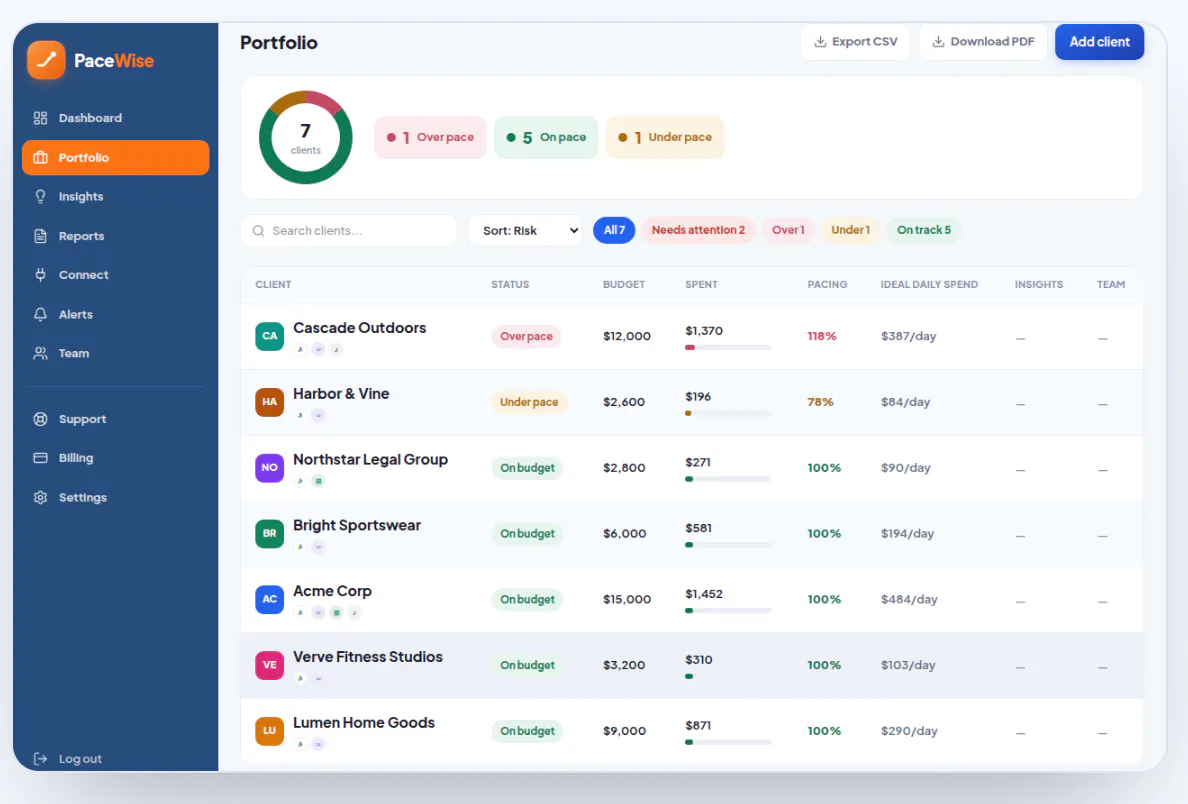Show On track 5 clients
The height and width of the screenshot is (804, 1188).
[x=924, y=230]
